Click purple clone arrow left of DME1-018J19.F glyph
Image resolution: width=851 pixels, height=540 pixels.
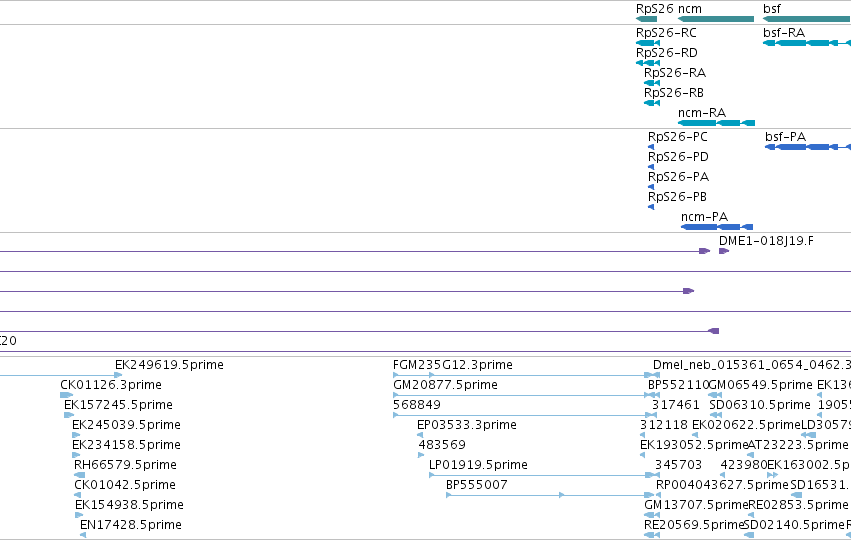click(704, 251)
